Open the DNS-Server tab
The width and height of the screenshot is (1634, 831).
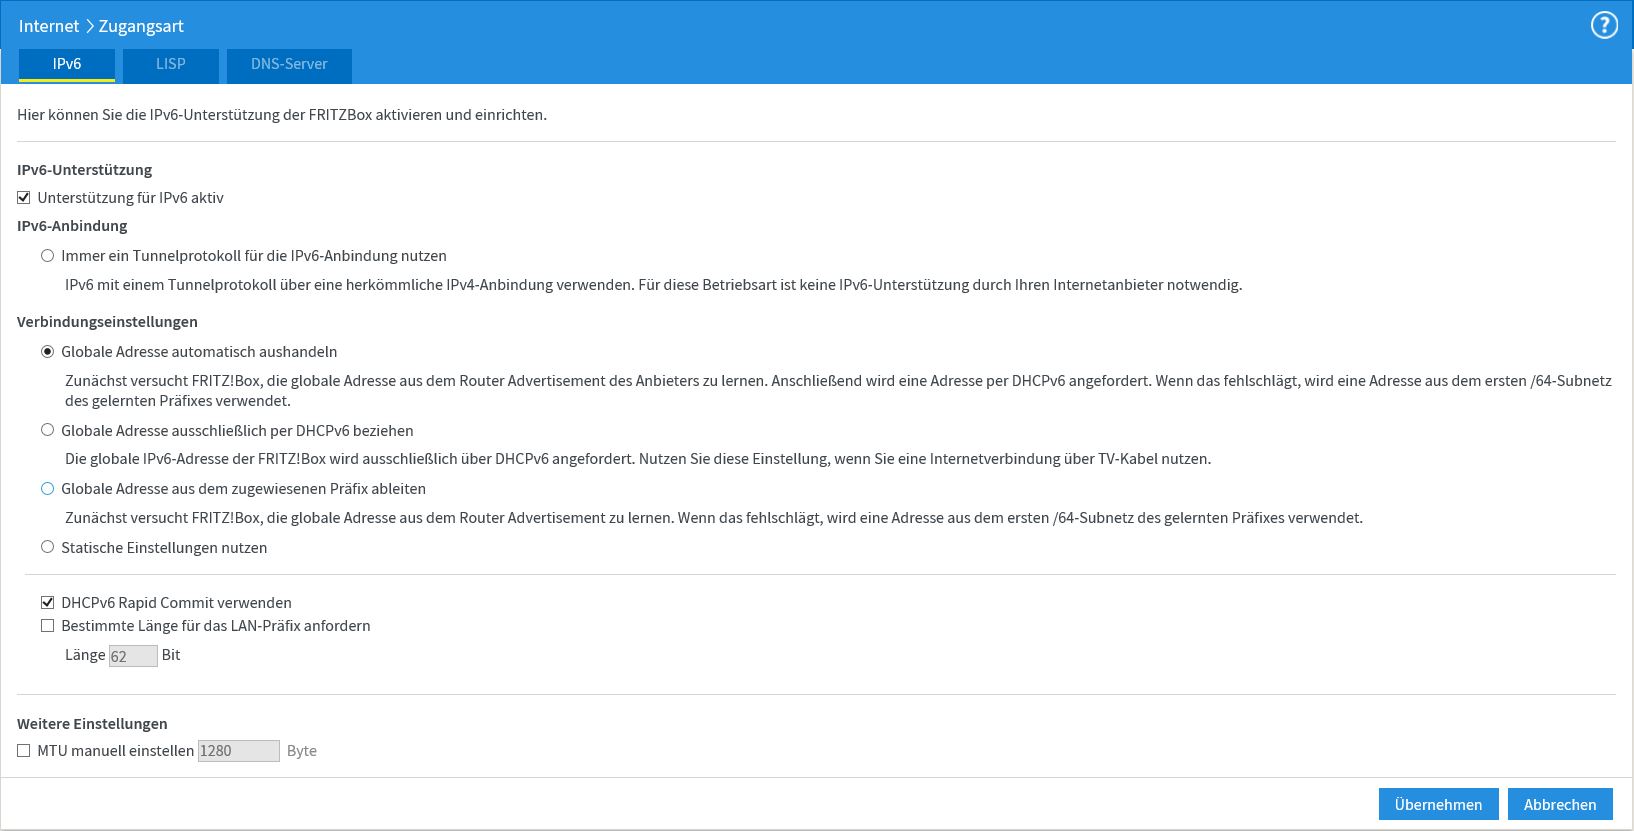[x=289, y=64]
